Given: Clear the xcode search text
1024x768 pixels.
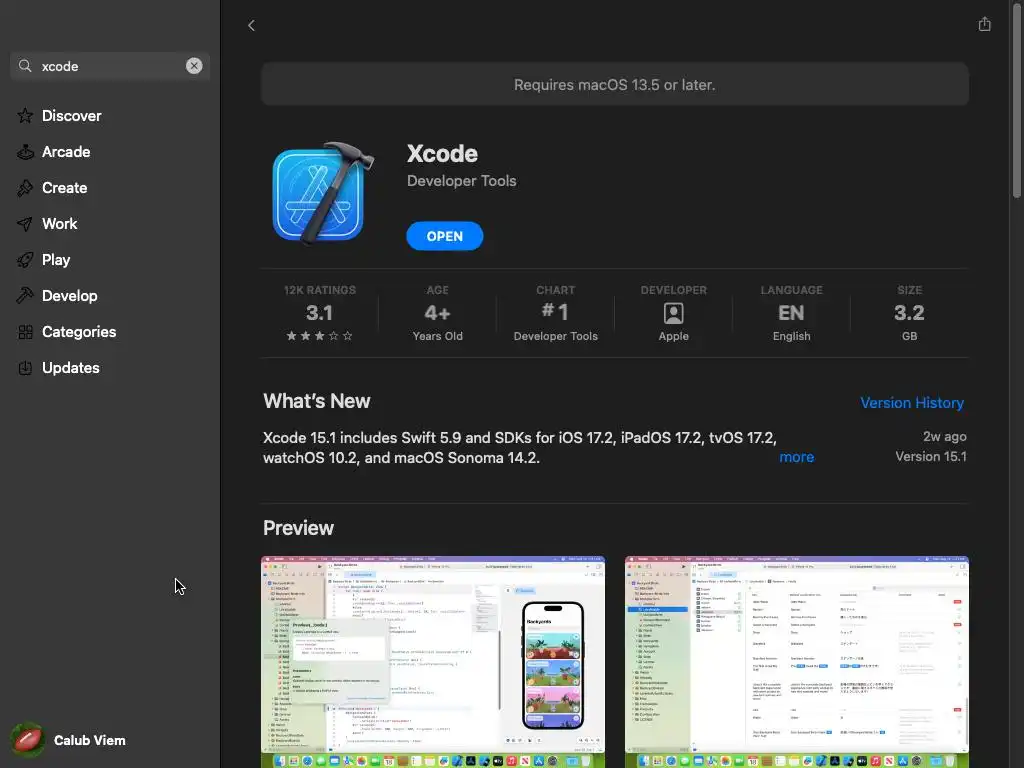Looking at the screenshot, I should pos(194,66).
